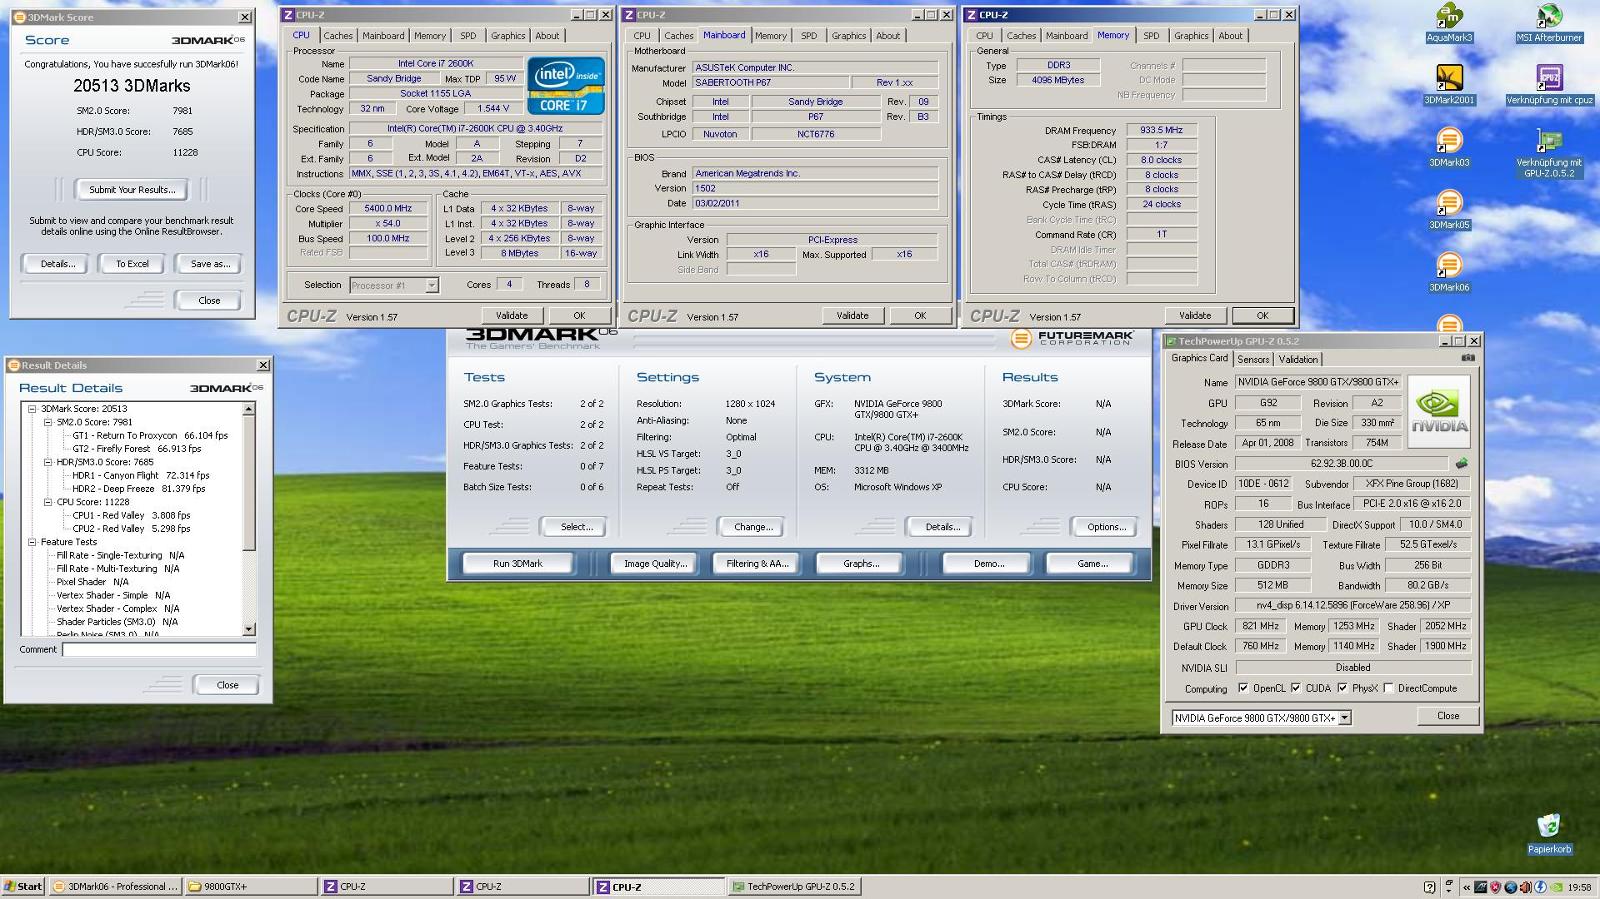Select CPU2 - Red Valley 5.298 fps row

131,529
